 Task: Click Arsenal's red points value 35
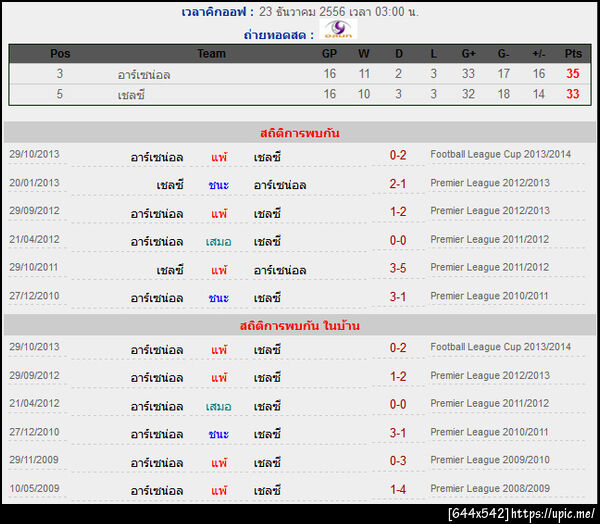(x=573, y=73)
